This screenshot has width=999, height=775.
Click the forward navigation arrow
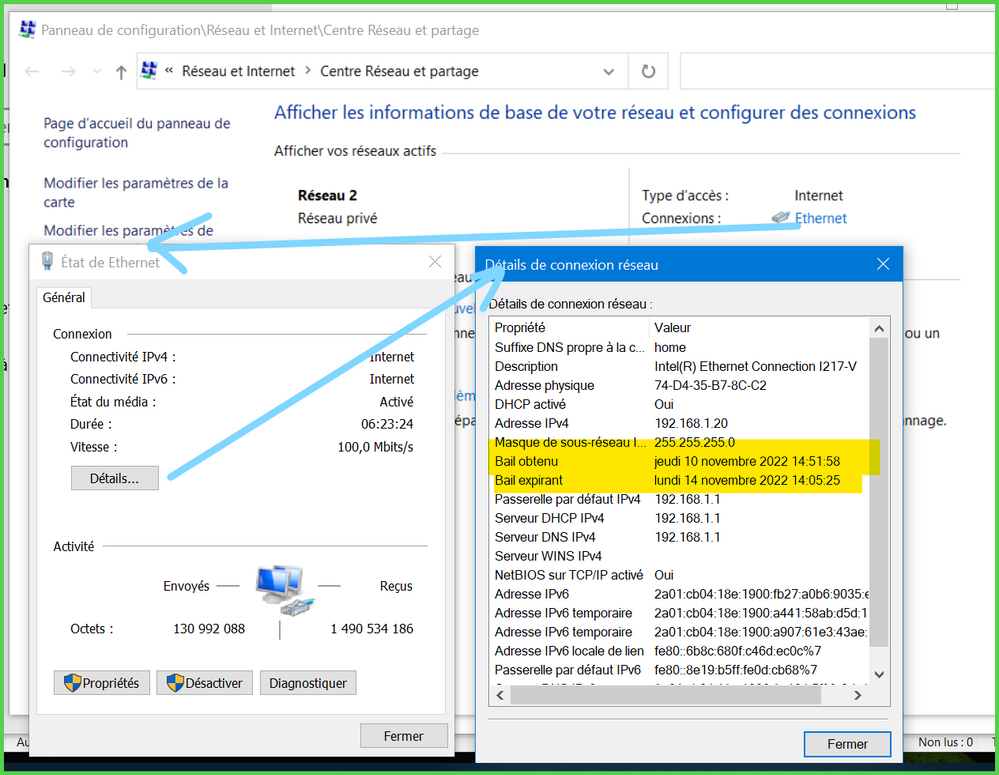point(68,71)
